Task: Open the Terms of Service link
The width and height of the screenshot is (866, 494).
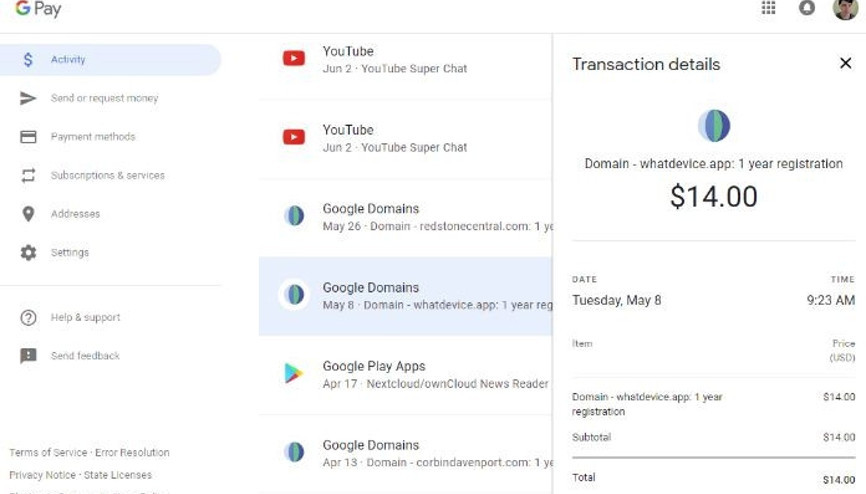Action: (48, 453)
